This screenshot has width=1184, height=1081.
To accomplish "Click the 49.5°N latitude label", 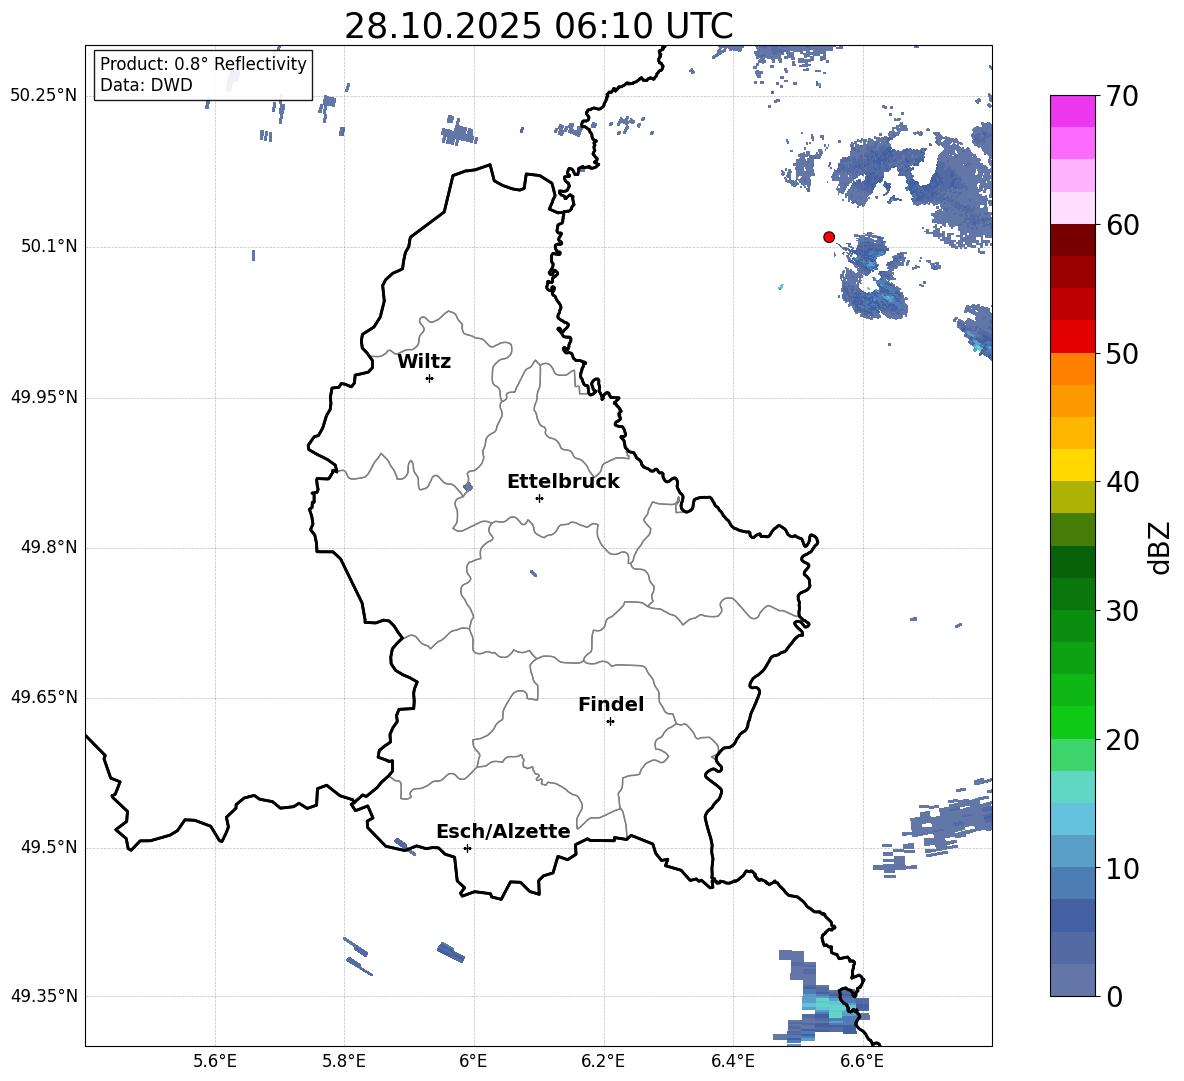I will click(49, 847).
